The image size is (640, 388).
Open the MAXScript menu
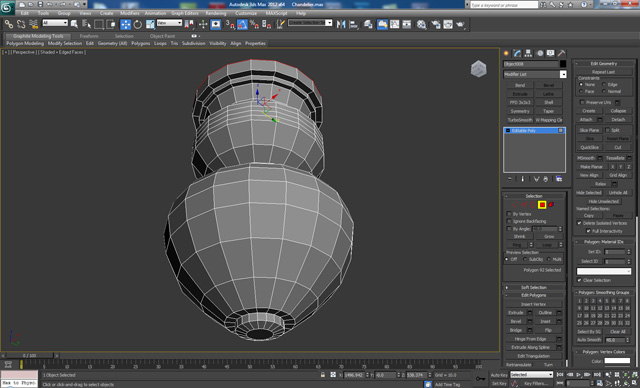coord(276,13)
